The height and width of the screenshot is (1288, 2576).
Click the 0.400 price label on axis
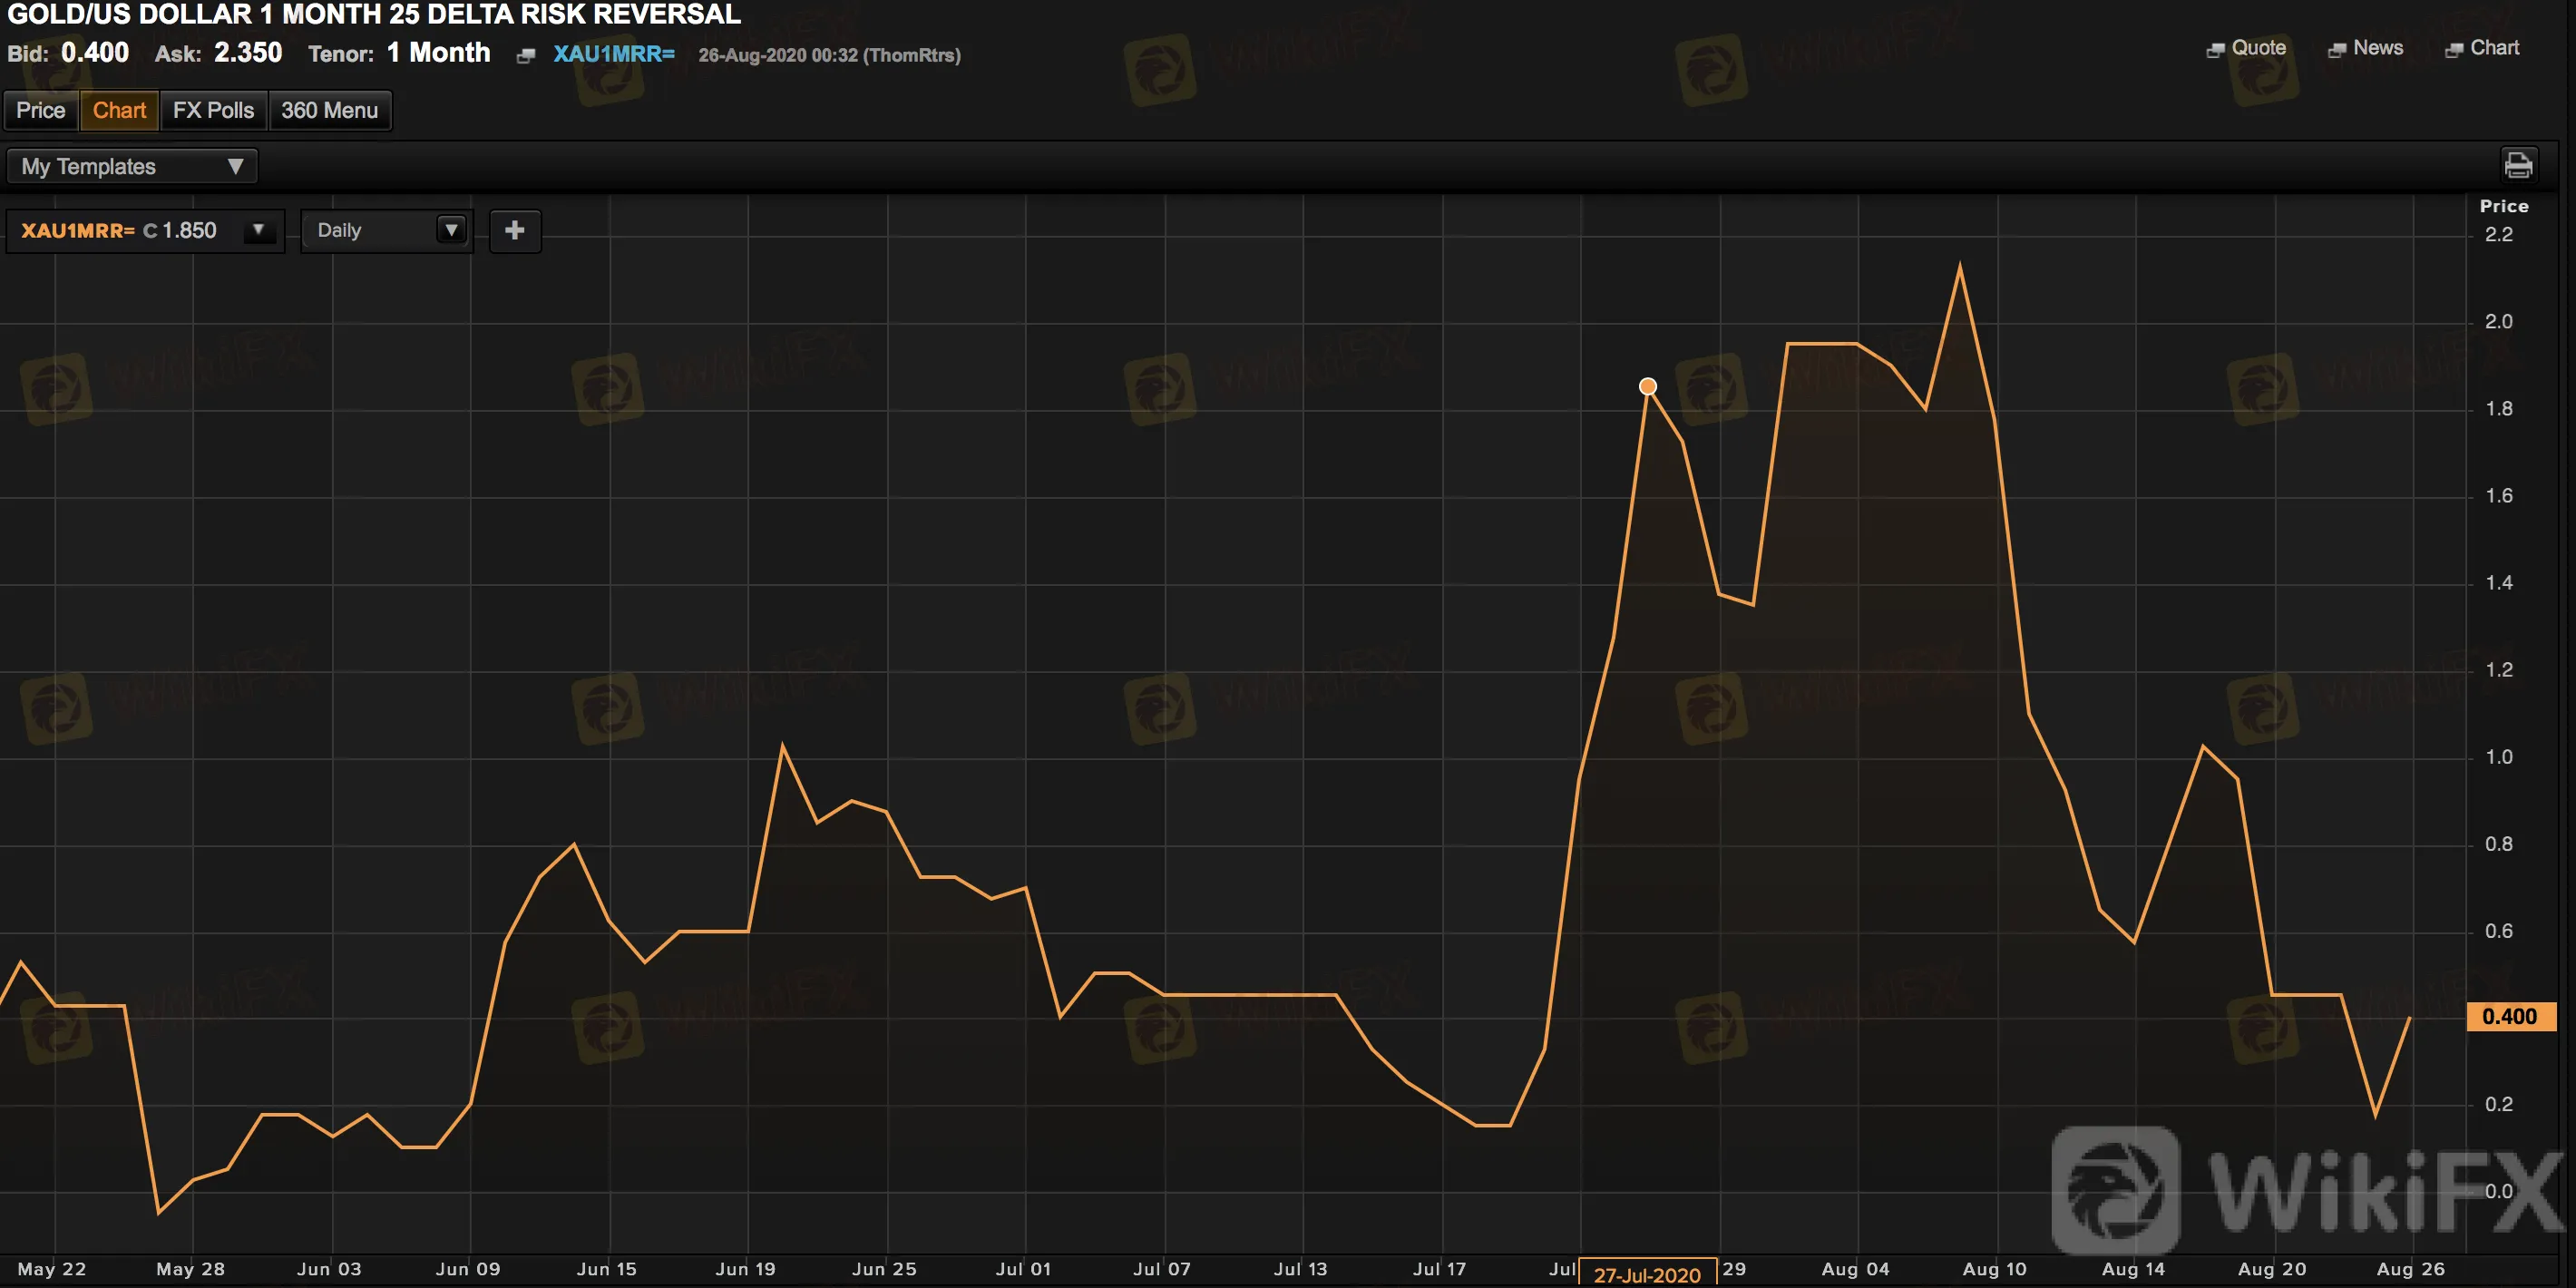tap(2510, 1017)
